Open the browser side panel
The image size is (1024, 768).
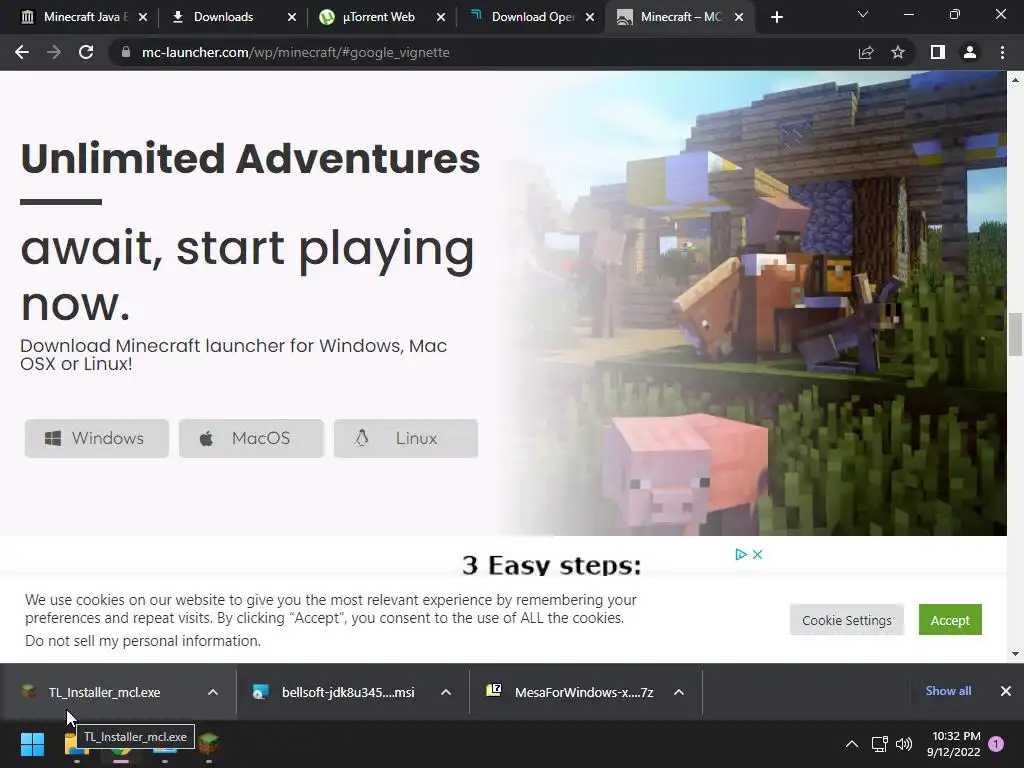pyautogui.click(x=938, y=52)
